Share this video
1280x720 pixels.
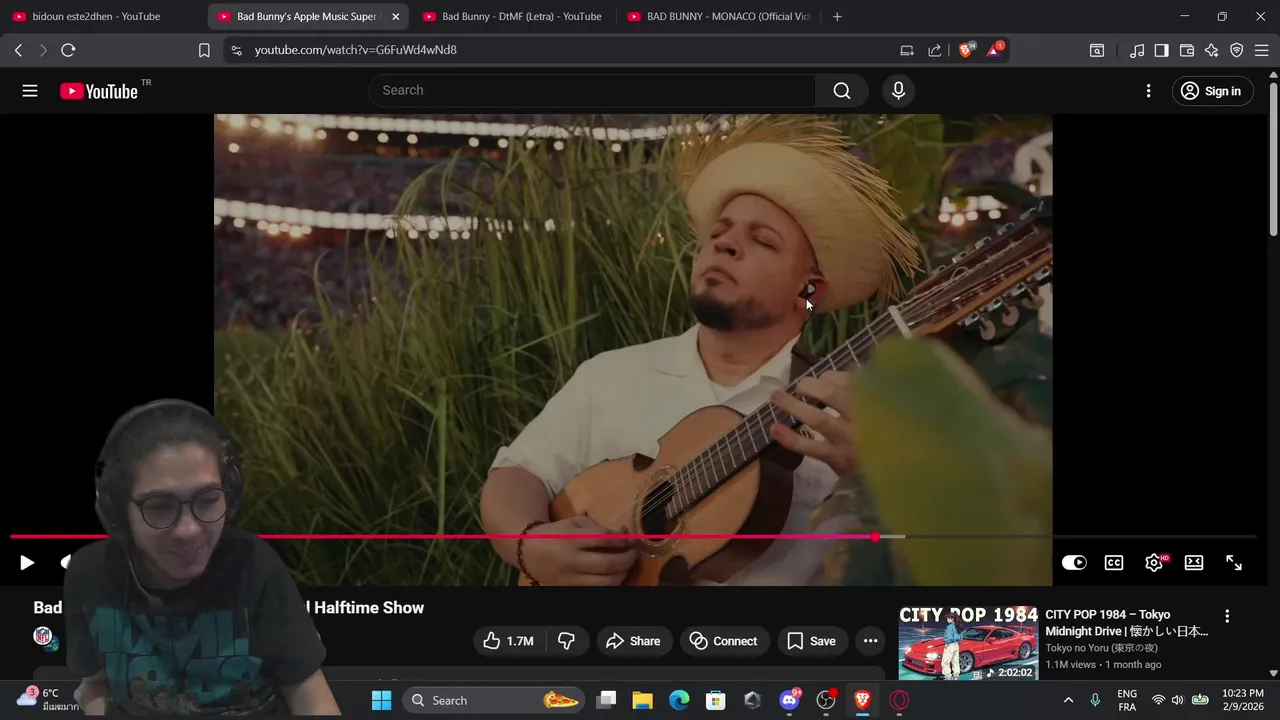633,641
